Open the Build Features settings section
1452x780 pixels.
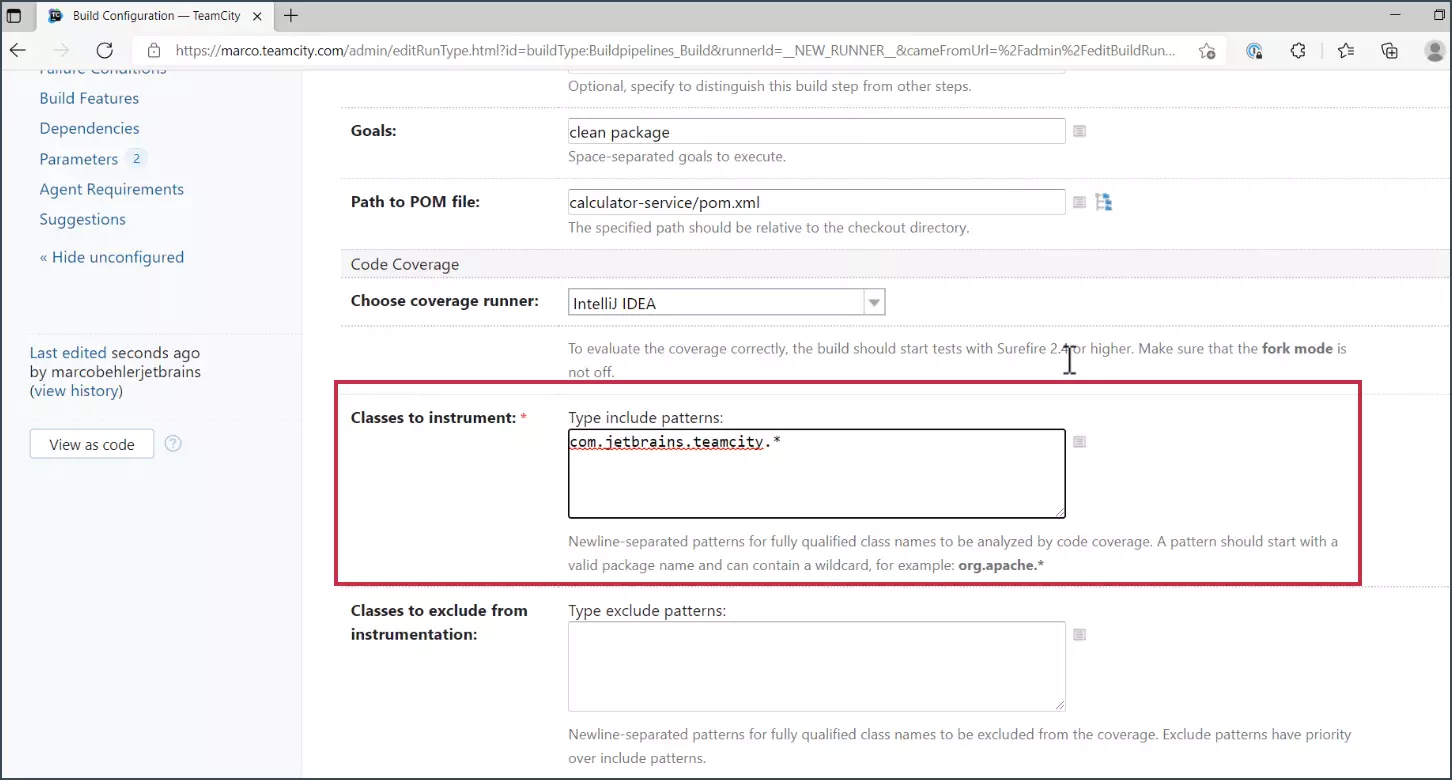89,98
